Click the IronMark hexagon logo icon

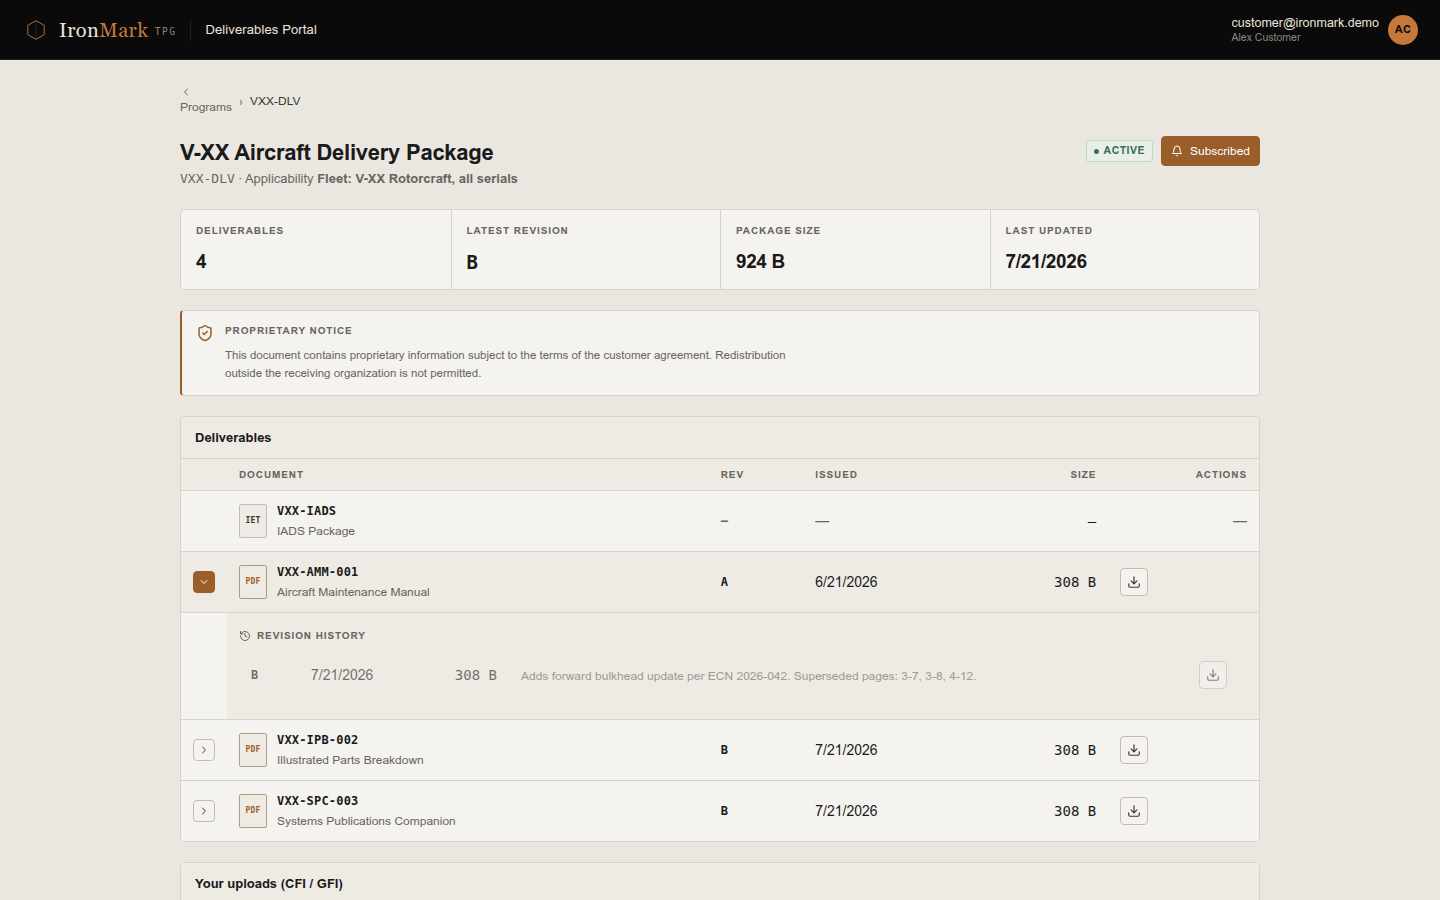[36, 30]
